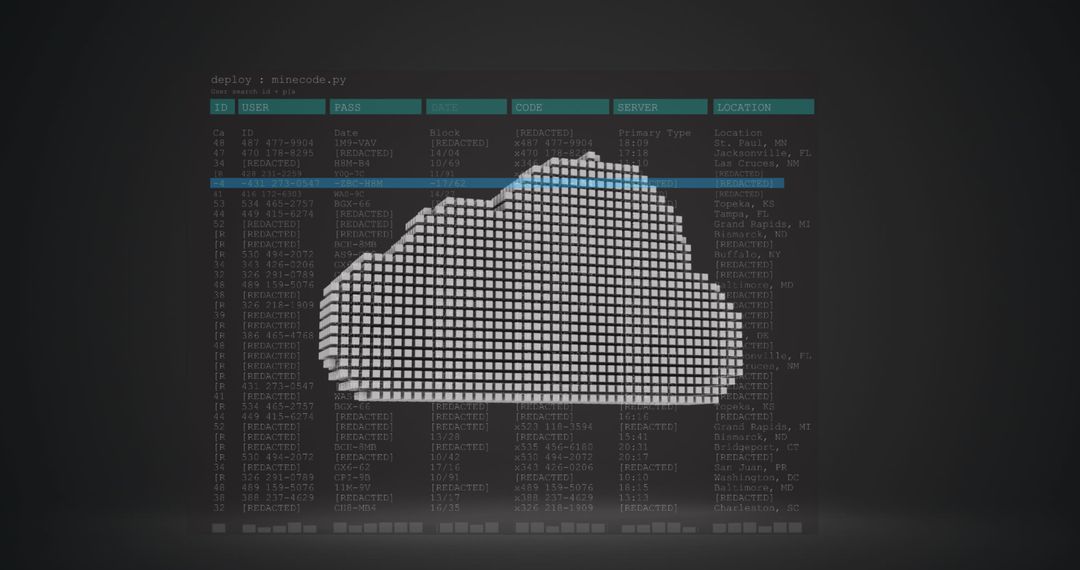
Task: Select server time '18:09'
Action: (x=633, y=143)
